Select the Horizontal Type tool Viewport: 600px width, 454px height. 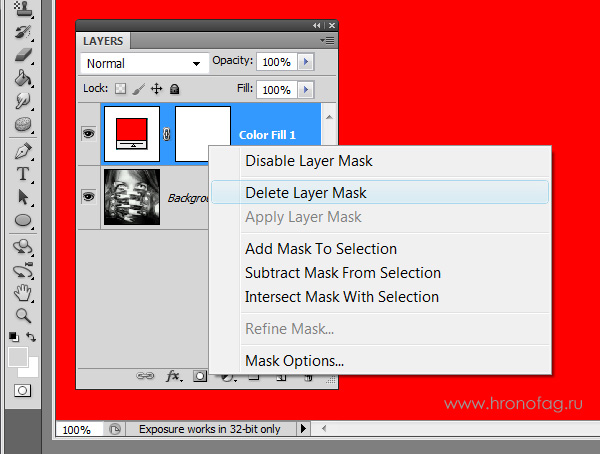[x=23, y=174]
